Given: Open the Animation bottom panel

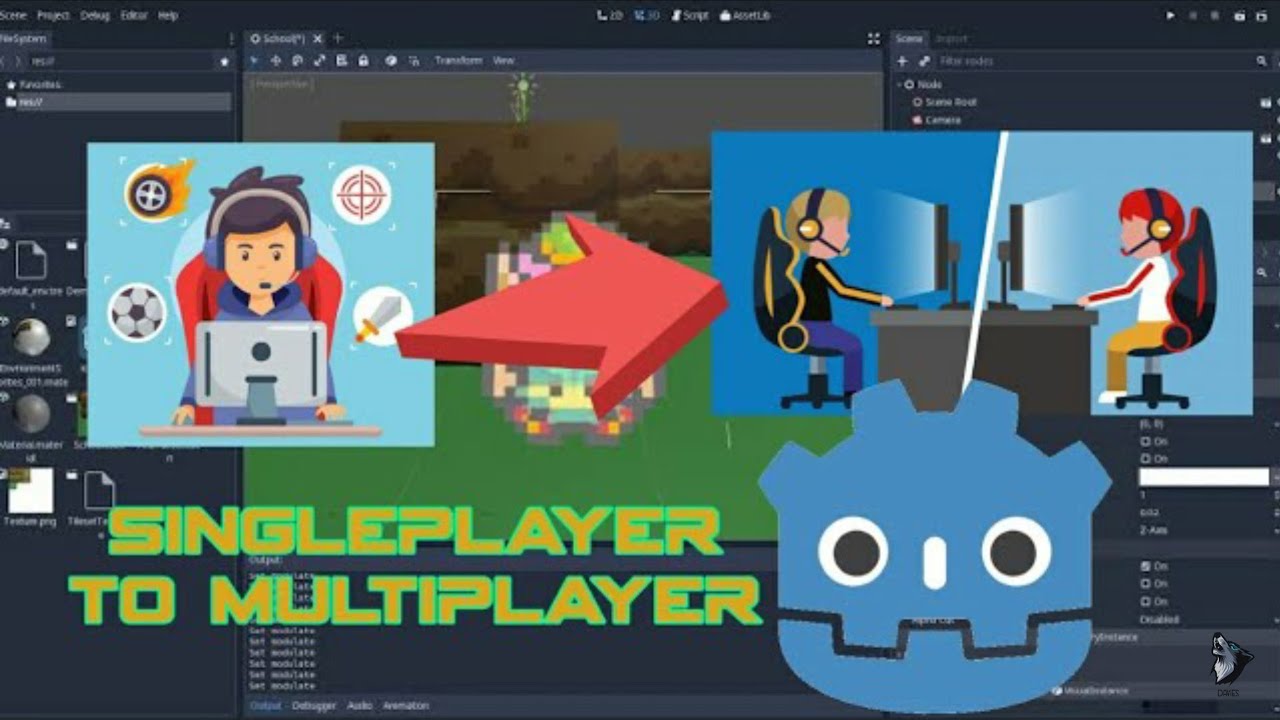Looking at the screenshot, I should coord(406,705).
